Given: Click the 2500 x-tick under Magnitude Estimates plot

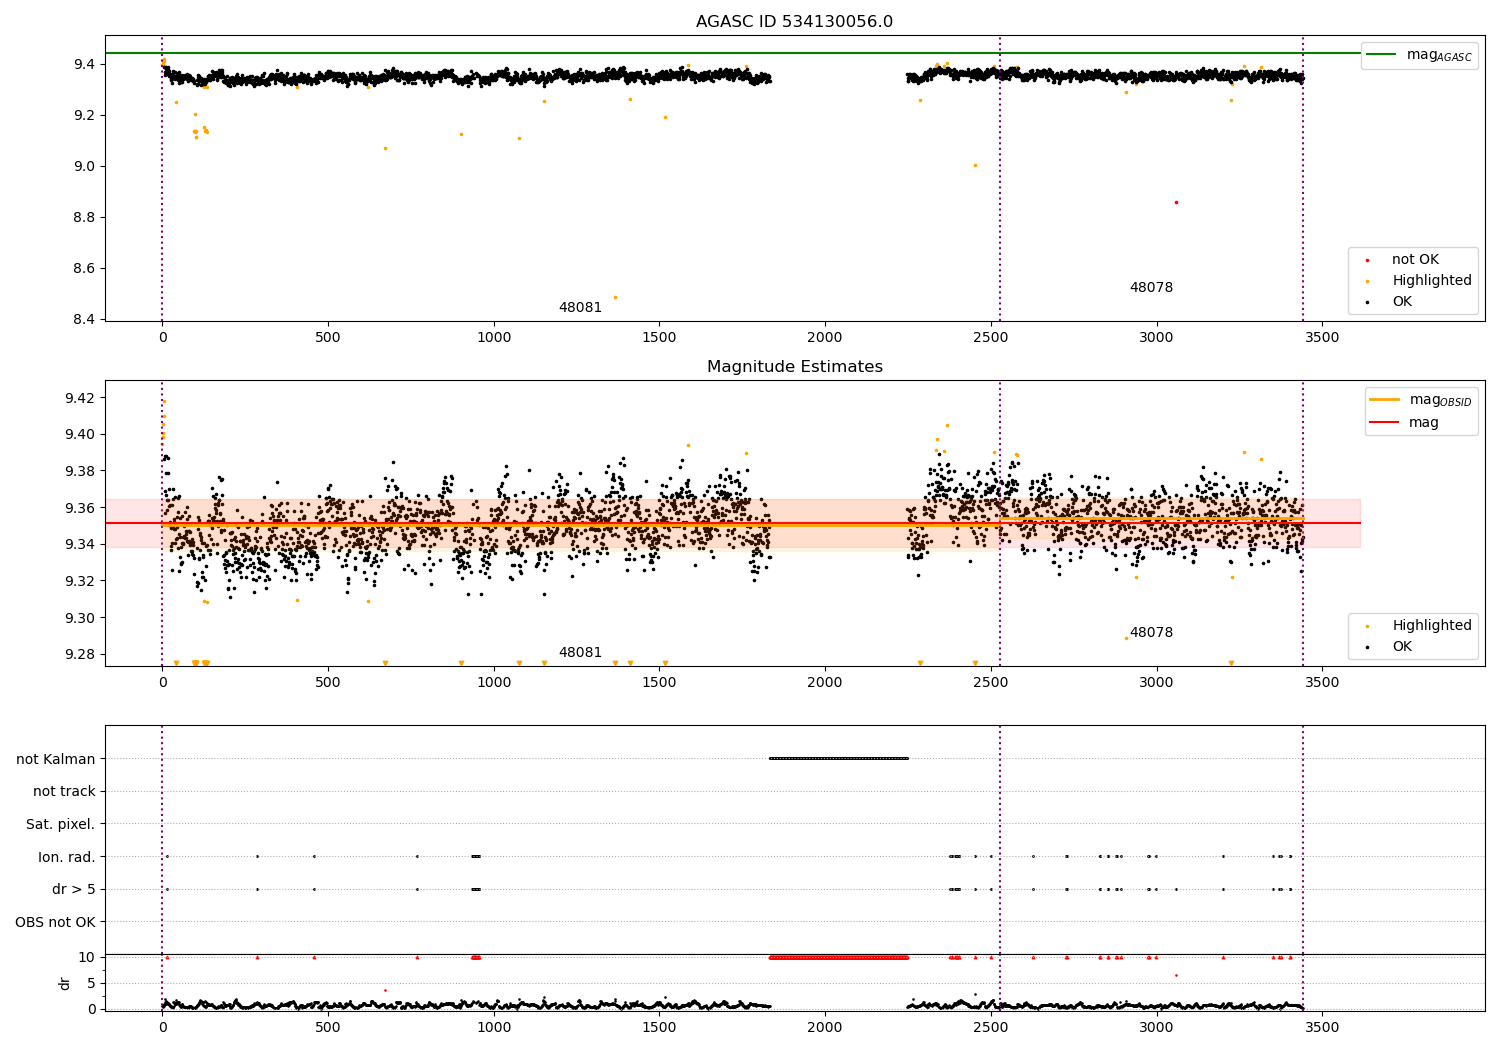Looking at the screenshot, I should coord(991,683).
